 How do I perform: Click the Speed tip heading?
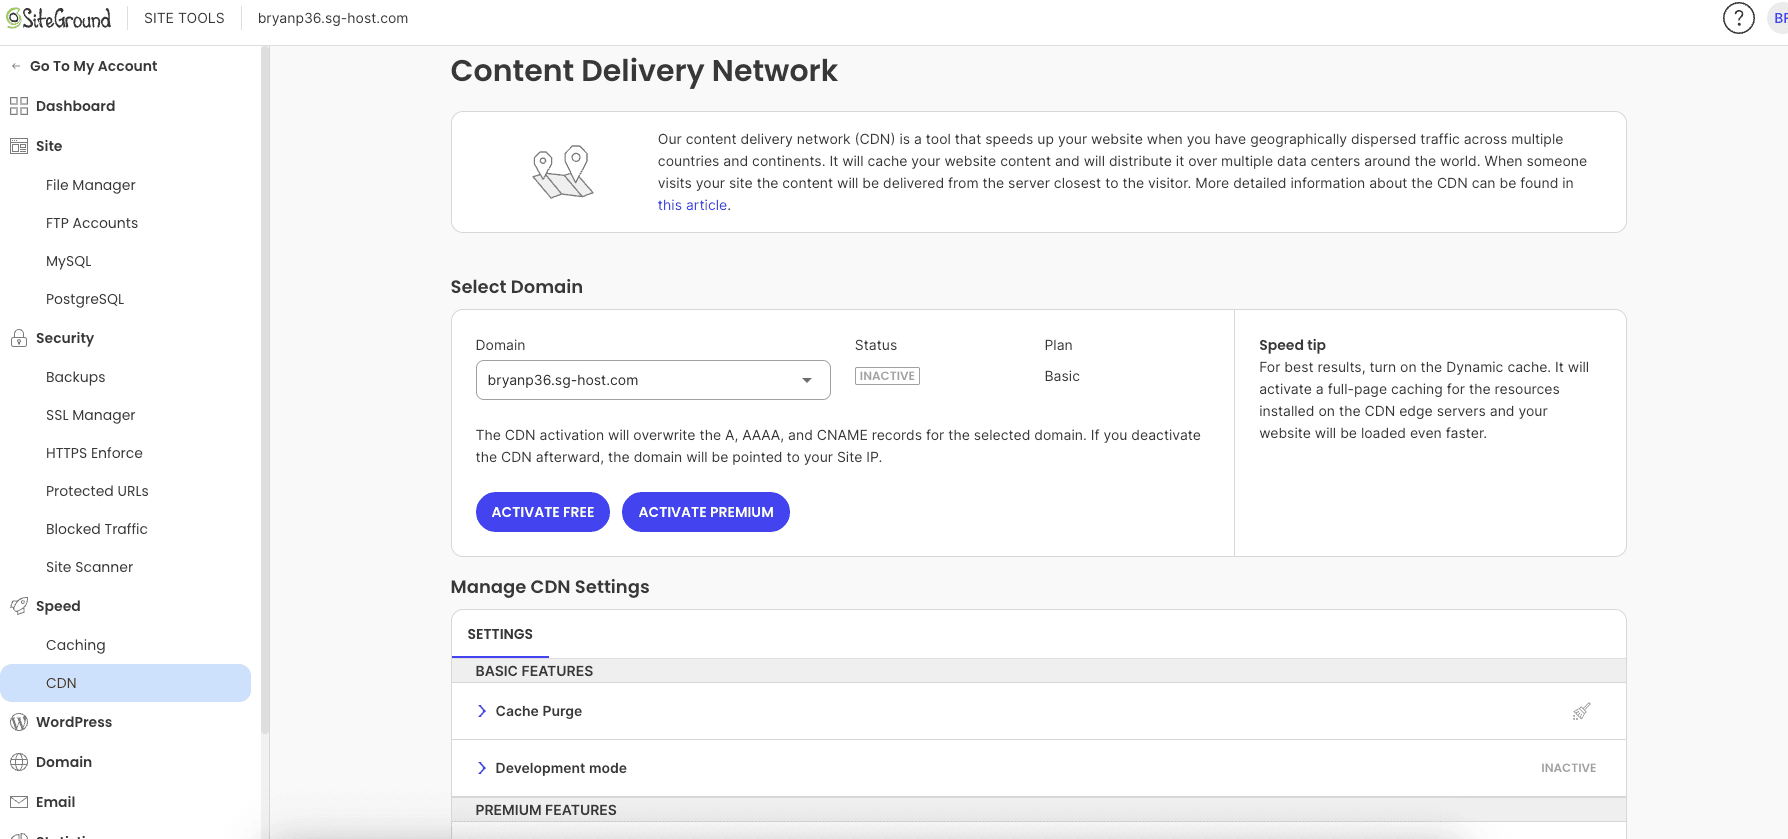(x=1292, y=345)
